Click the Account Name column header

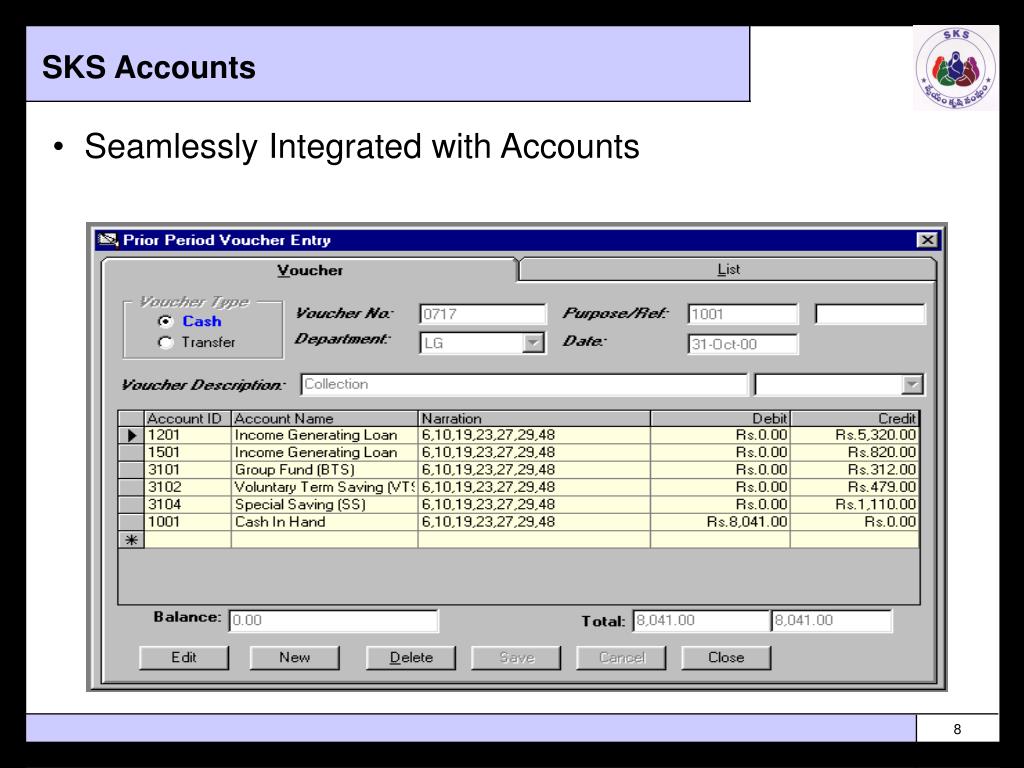[325, 419]
